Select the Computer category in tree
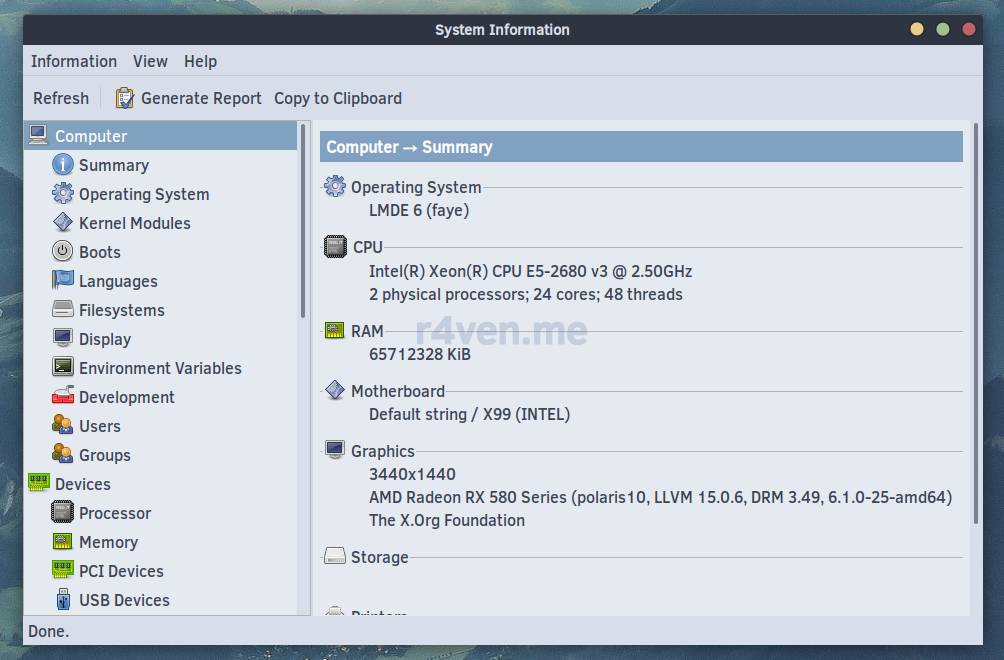 point(91,136)
